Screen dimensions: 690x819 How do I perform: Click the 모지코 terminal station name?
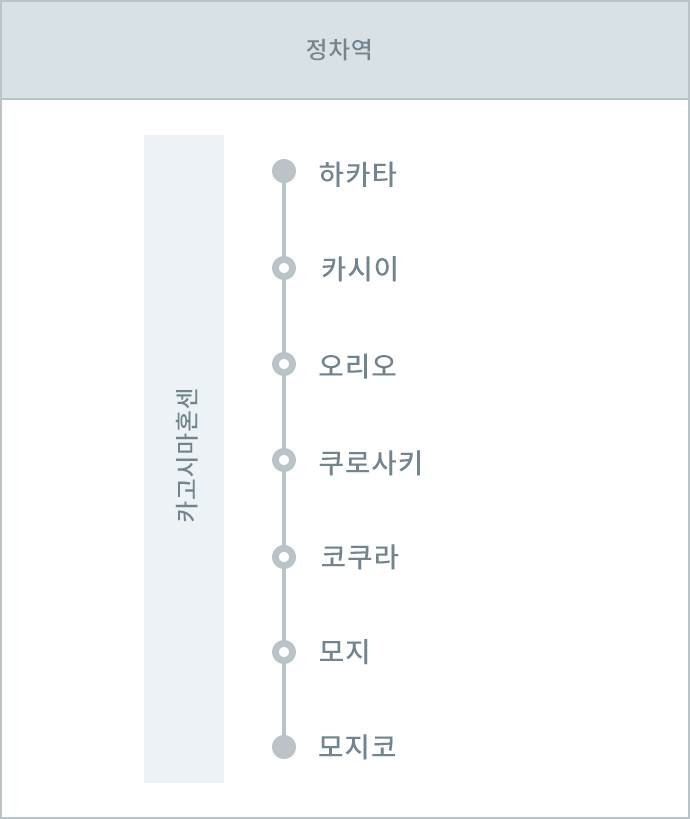click(x=357, y=746)
